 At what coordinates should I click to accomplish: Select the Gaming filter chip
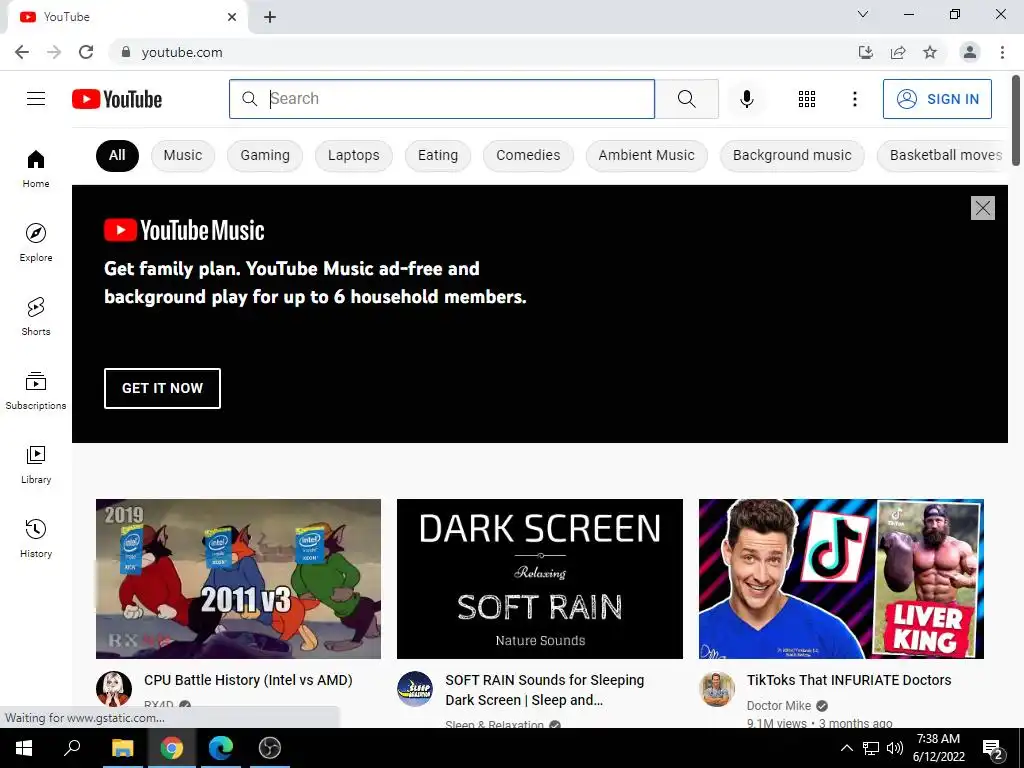[x=264, y=155]
